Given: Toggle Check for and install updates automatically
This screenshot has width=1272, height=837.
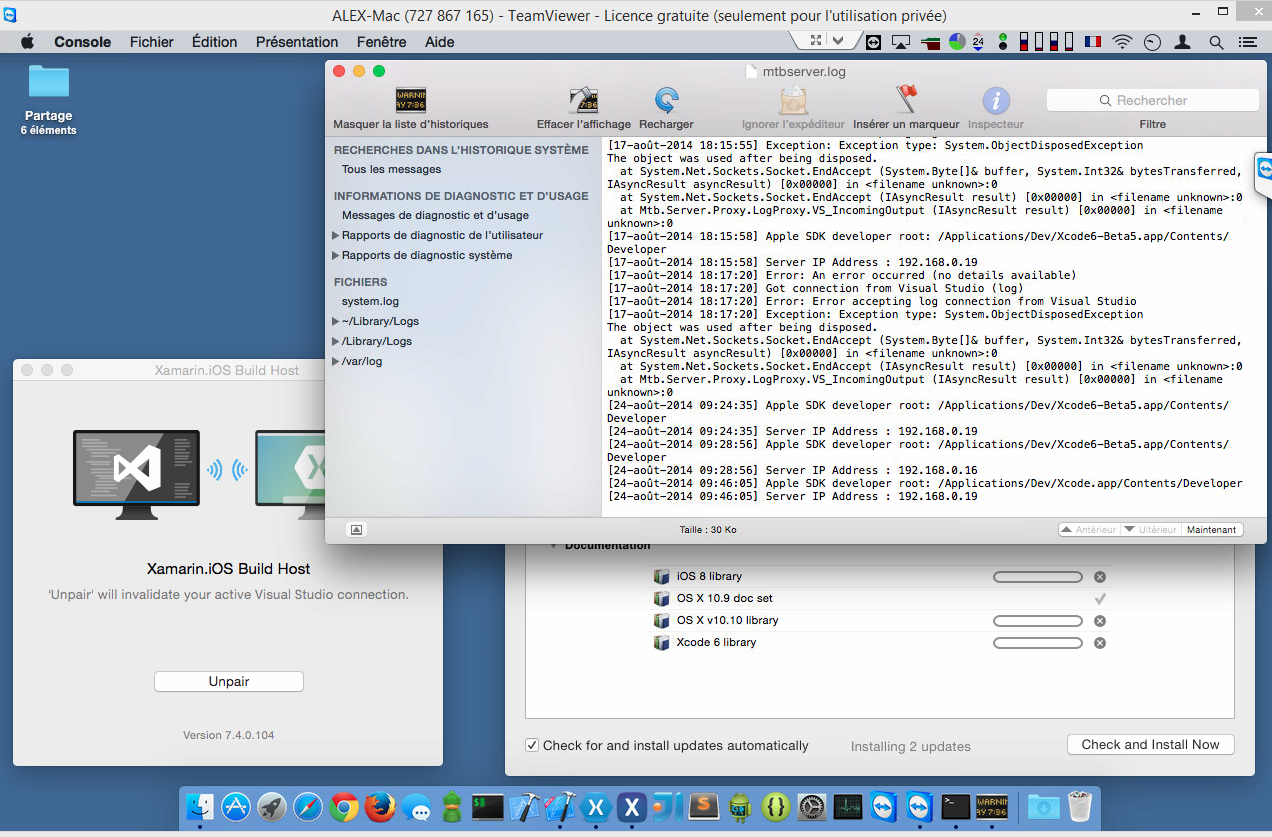Looking at the screenshot, I should 533,745.
